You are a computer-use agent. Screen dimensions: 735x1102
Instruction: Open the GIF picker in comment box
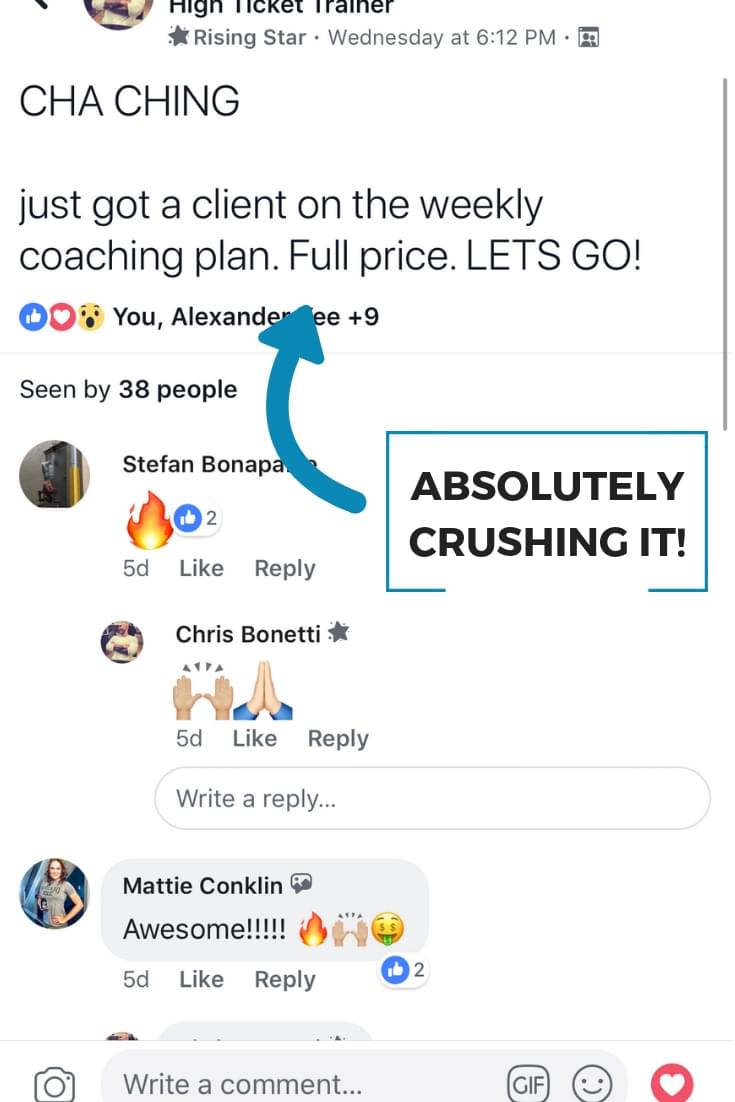coord(528,1084)
